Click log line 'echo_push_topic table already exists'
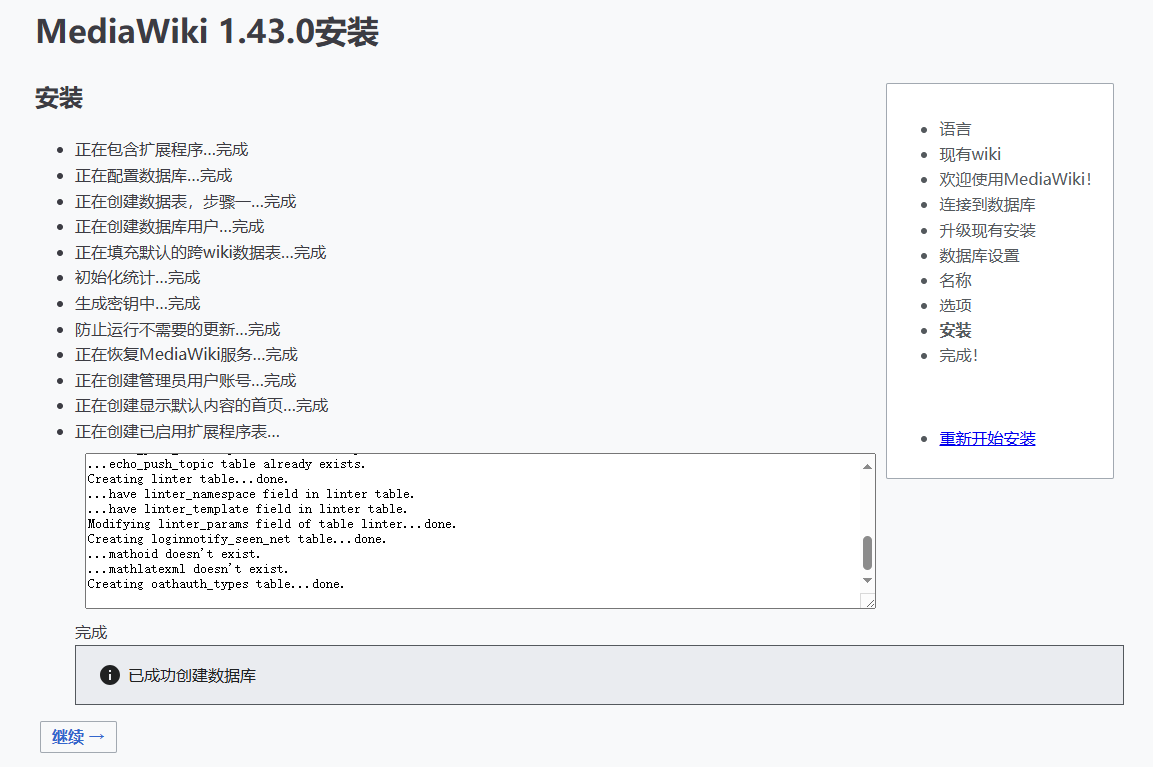Image resolution: width=1153 pixels, height=767 pixels. pos(226,464)
